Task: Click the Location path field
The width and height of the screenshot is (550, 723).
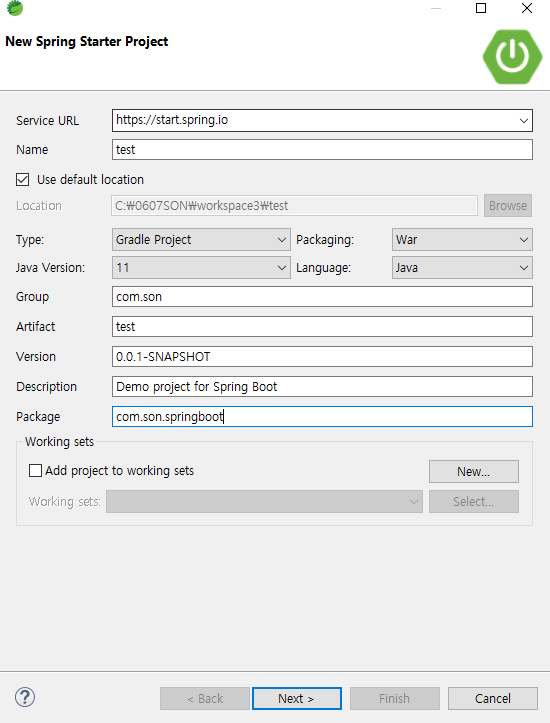Action: click(x=294, y=206)
